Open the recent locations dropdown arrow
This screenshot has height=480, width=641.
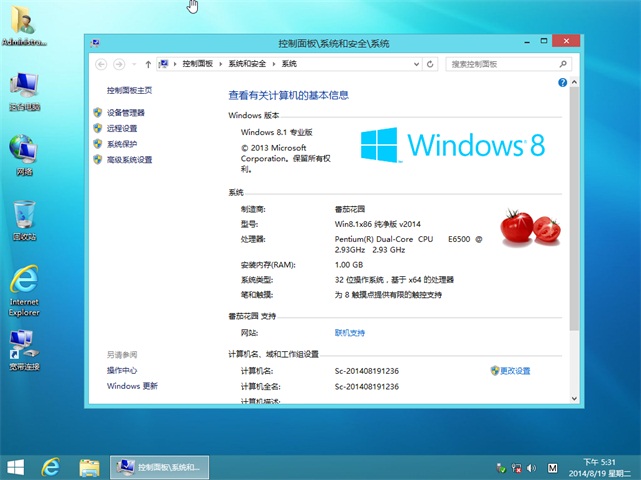pos(133,63)
